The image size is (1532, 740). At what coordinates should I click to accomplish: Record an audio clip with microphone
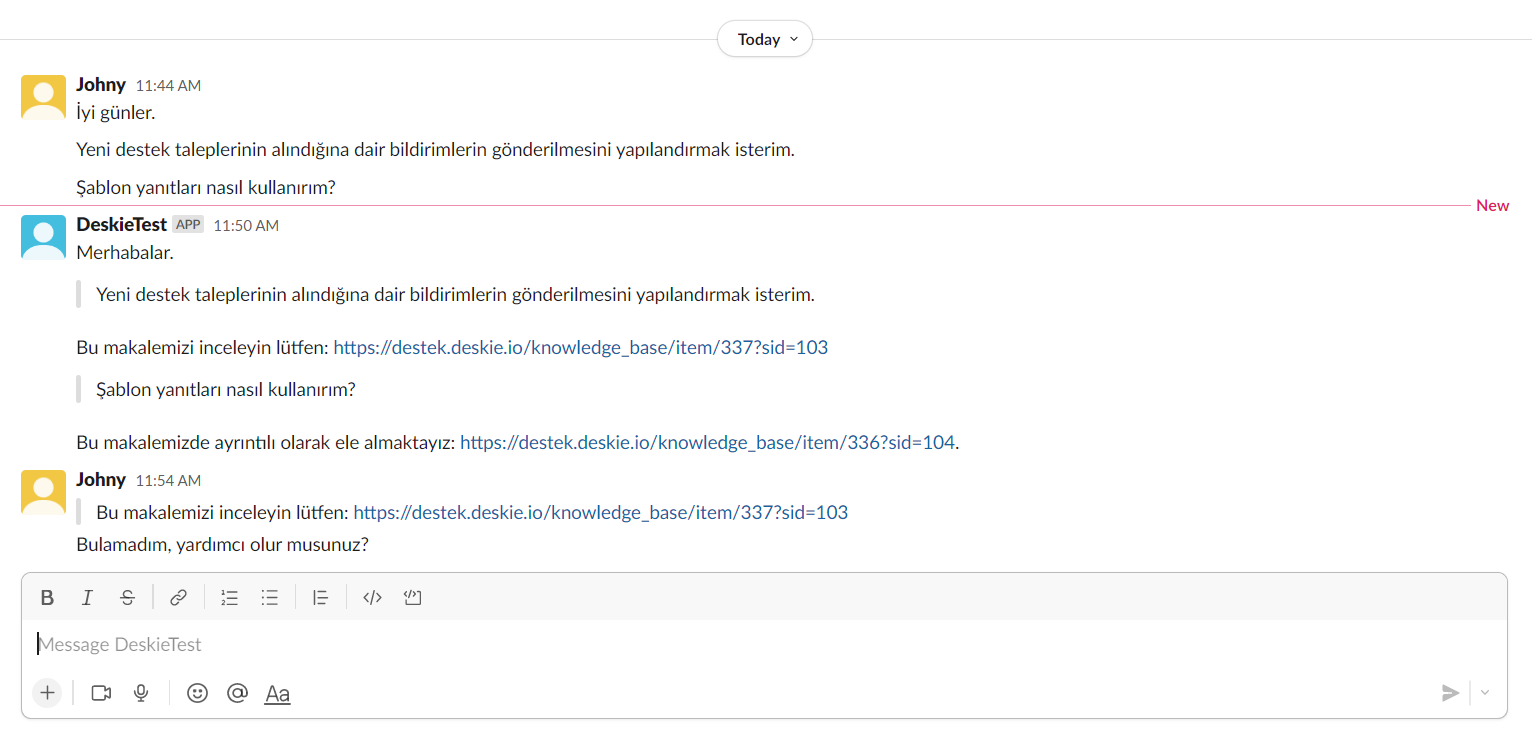pyautogui.click(x=141, y=693)
